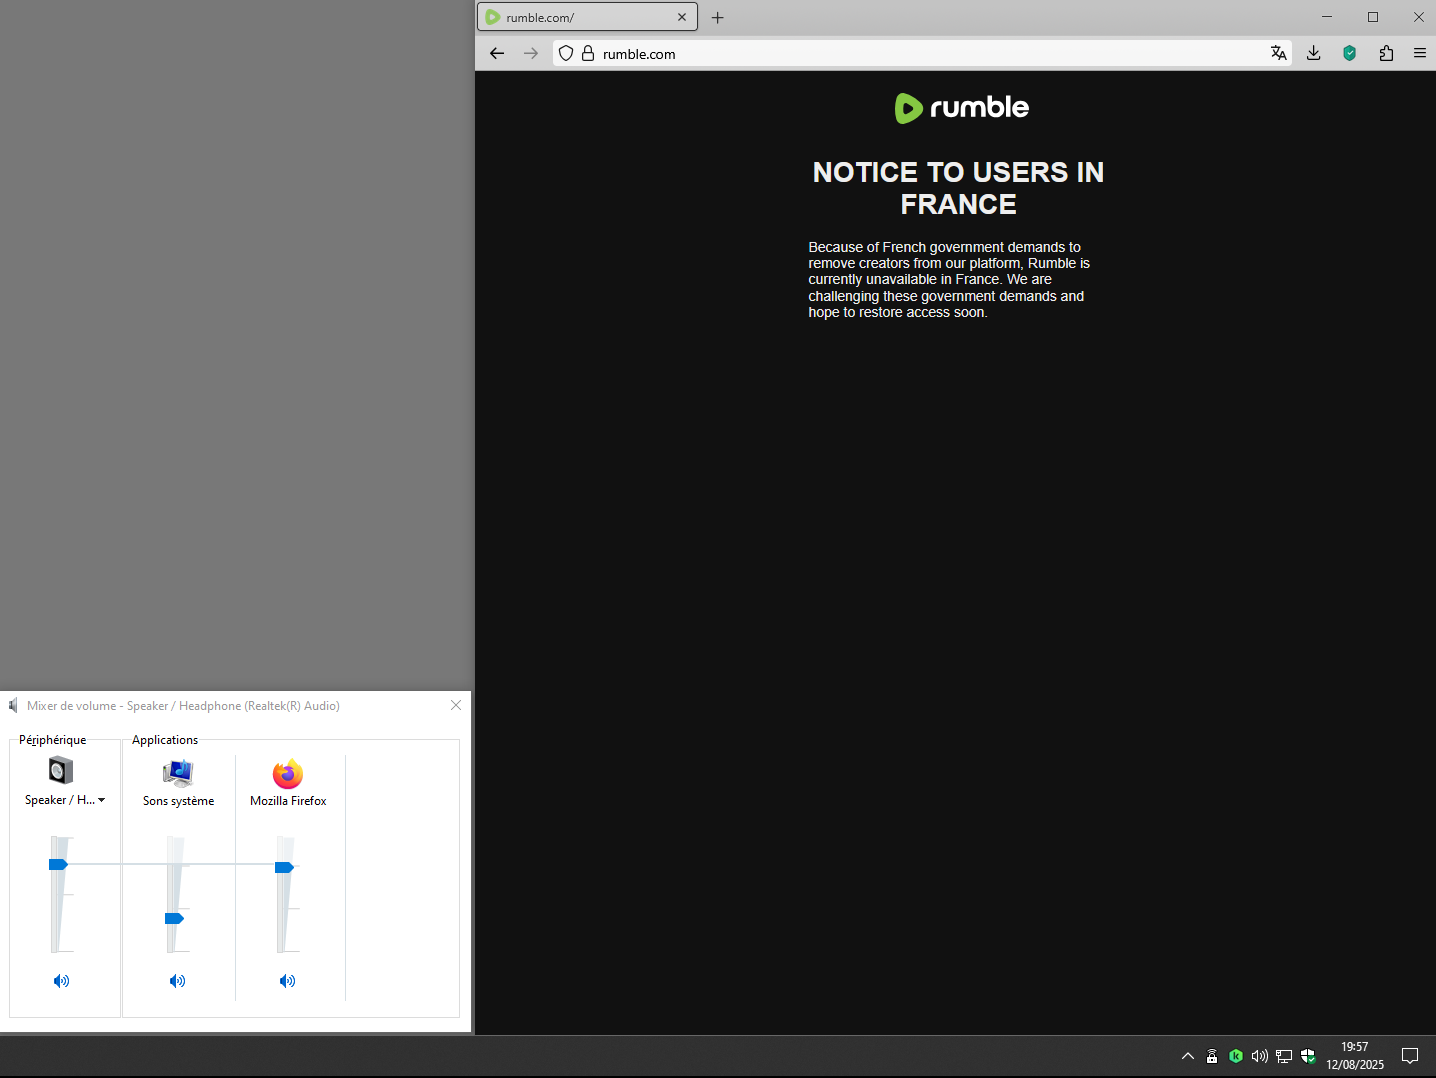Screen dimensions: 1436x1078
Task: Go back to the previous page in Firefox
Action: coord(497,53)
